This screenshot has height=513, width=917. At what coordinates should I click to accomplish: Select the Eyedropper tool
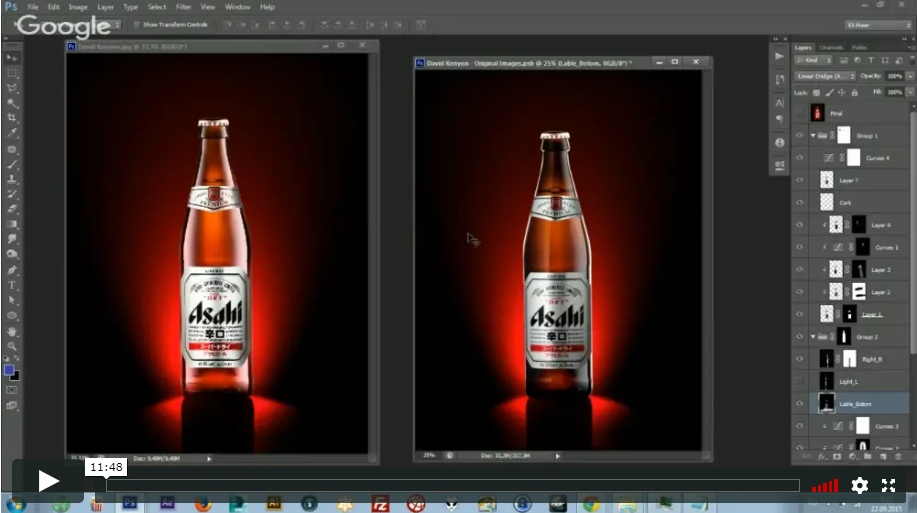coord(12,133)
